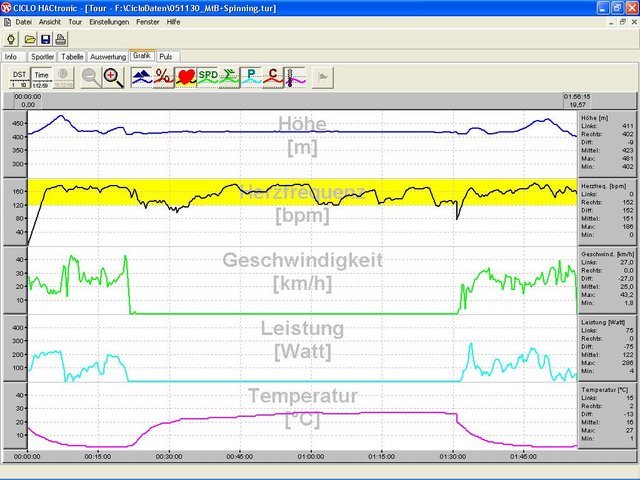Image resolution: width=640 pixels, height=480 pixels.
Task: Click the Geschwind. Max value 43,2
Action: click(627, 295)
